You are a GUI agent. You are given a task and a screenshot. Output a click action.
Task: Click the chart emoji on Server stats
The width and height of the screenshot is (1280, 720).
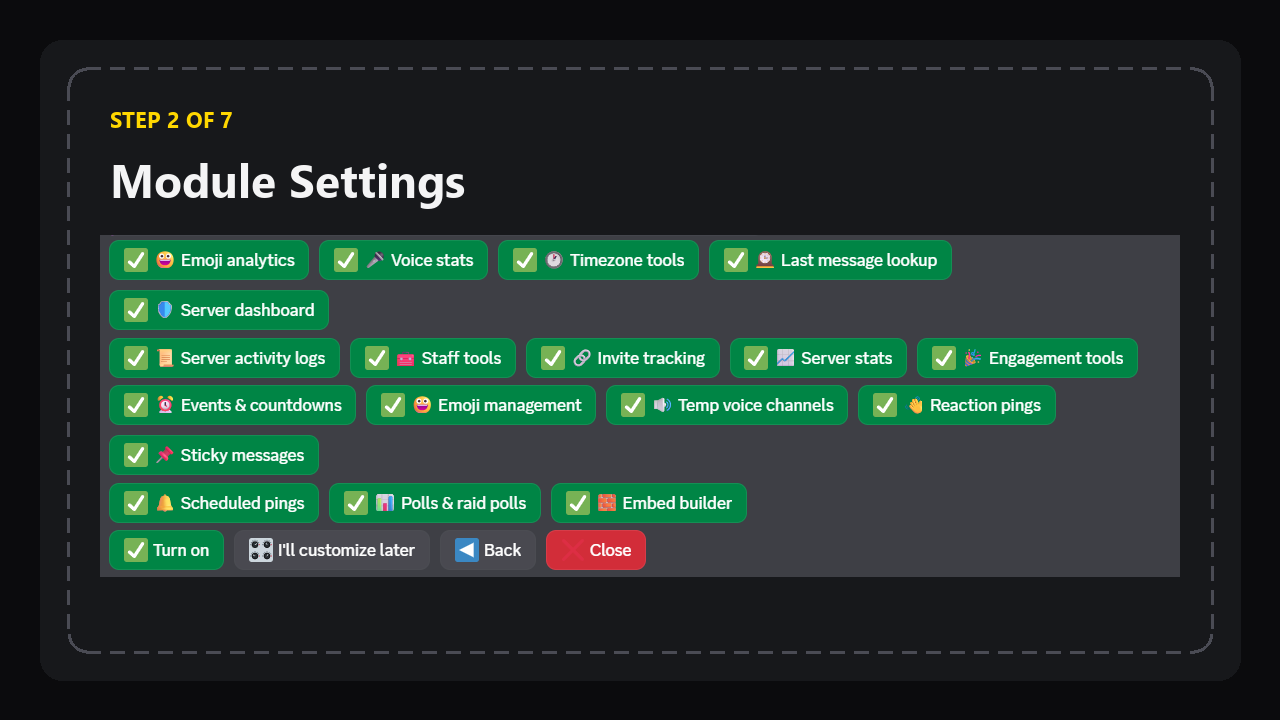pyautogui.click(x=785, y=358)
